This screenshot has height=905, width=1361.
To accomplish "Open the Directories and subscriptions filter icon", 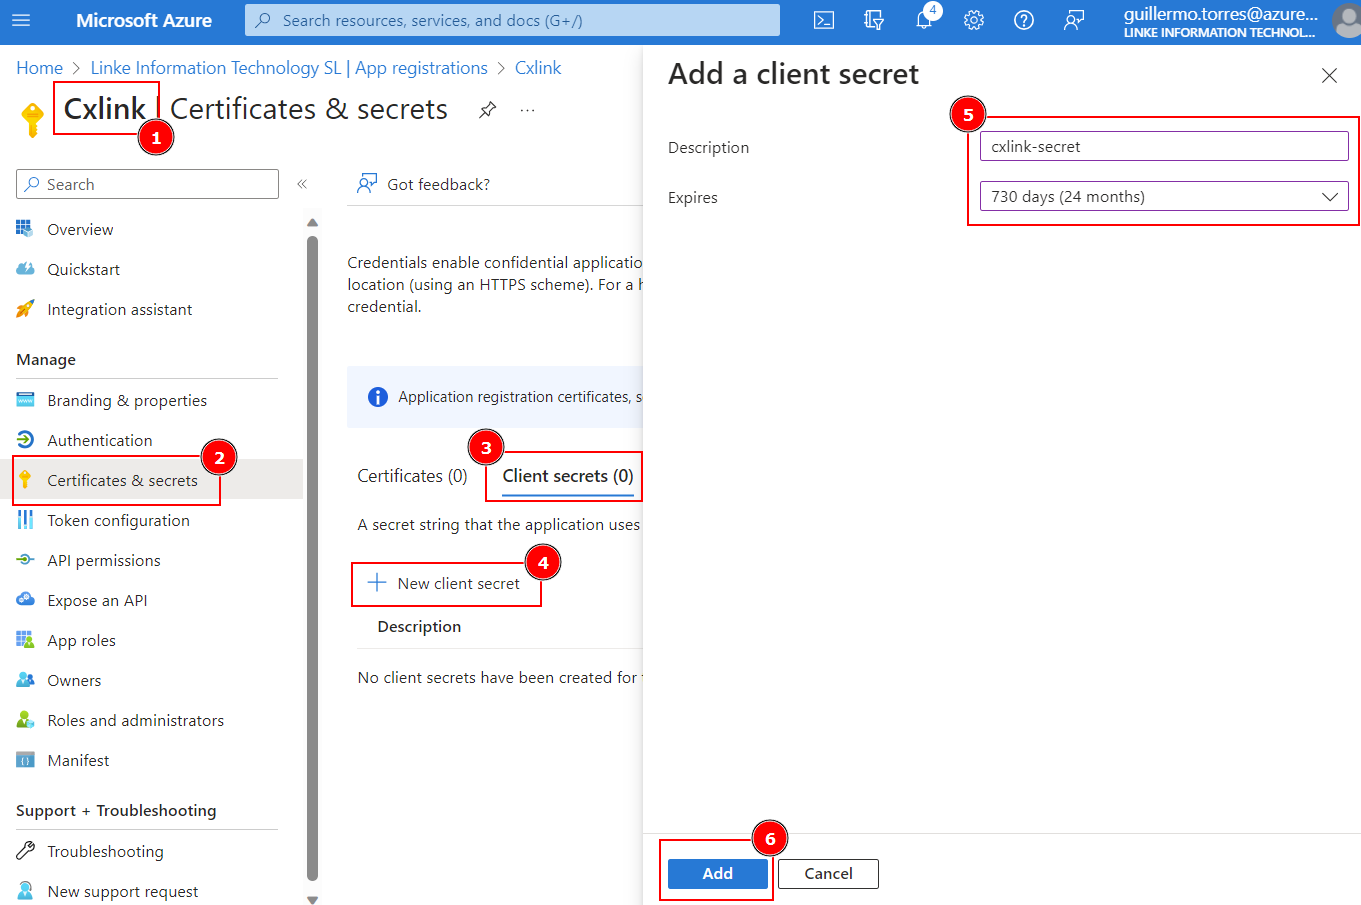I will [874, 20].
